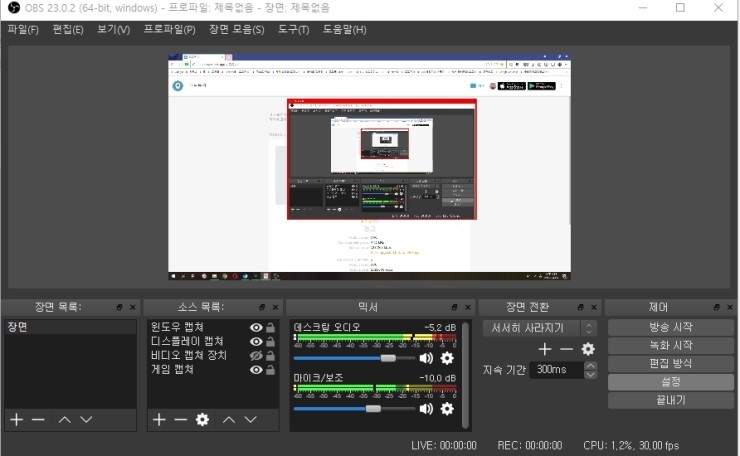Viewport: 740px width, 456px height.
Task: Mute 마이크/보조 speaker icon
Action: click(426, 408)
